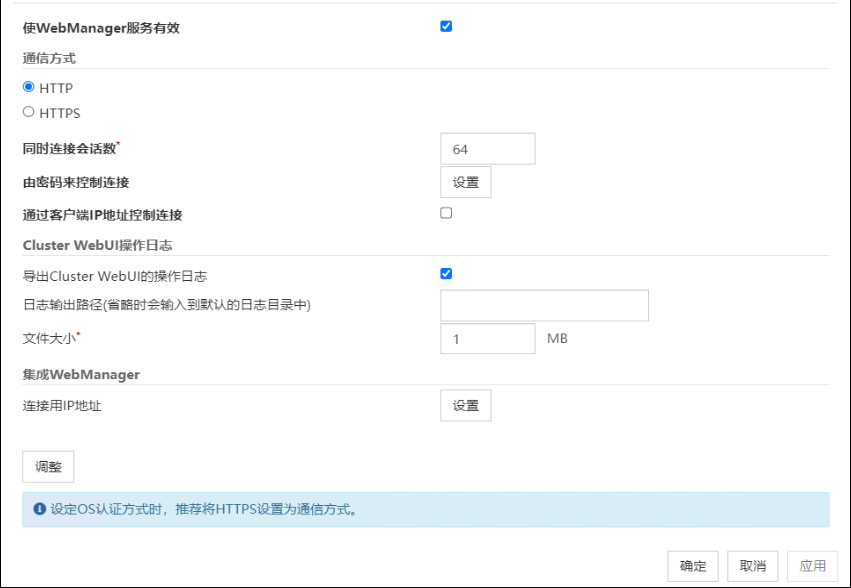Select the HTTP radio button
The height and width of the screenshot is (588, 851).
[29, 88]
